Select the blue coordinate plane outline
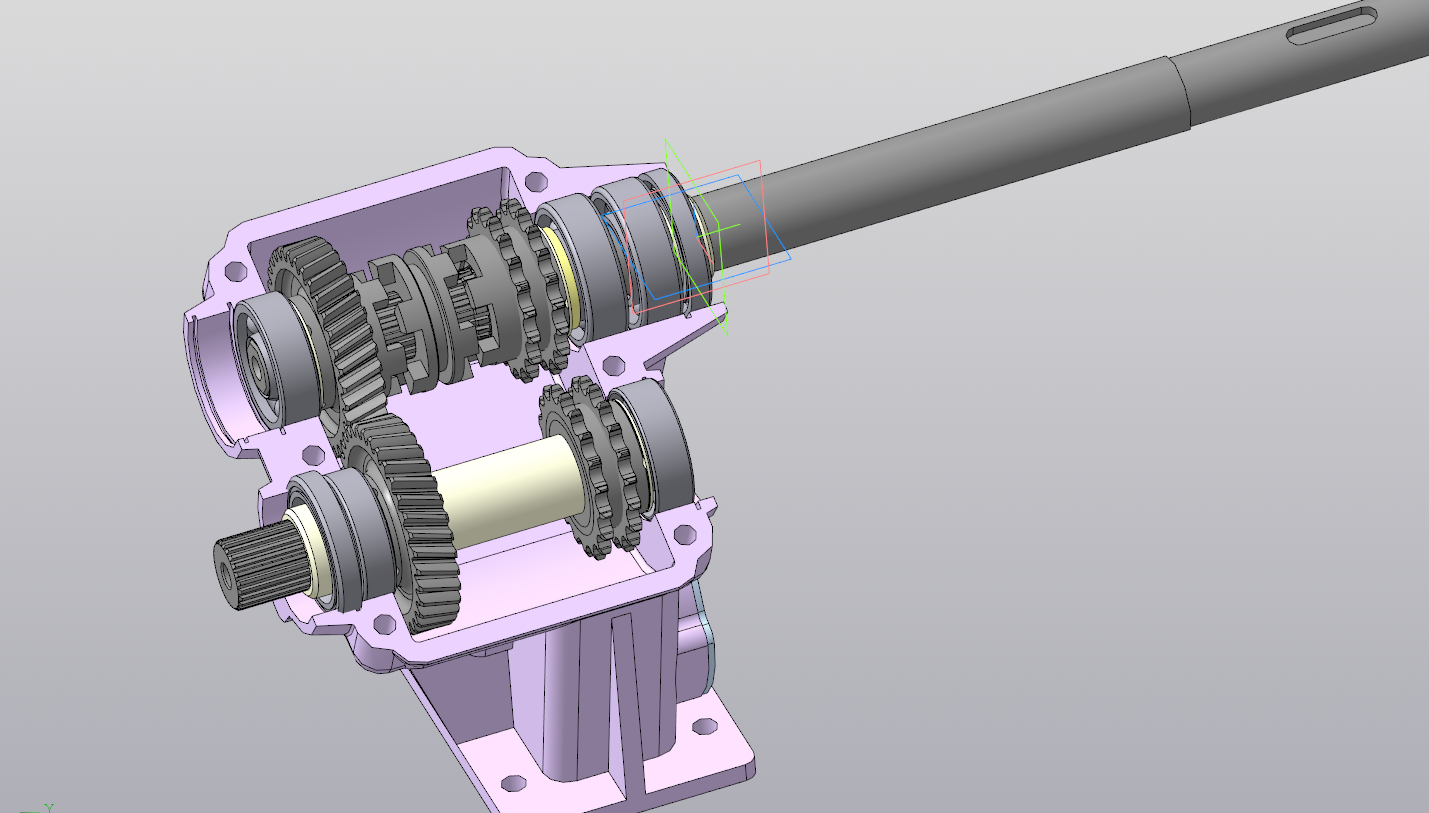The width and height of the screenshot is (1429, 813). (697, 238)
